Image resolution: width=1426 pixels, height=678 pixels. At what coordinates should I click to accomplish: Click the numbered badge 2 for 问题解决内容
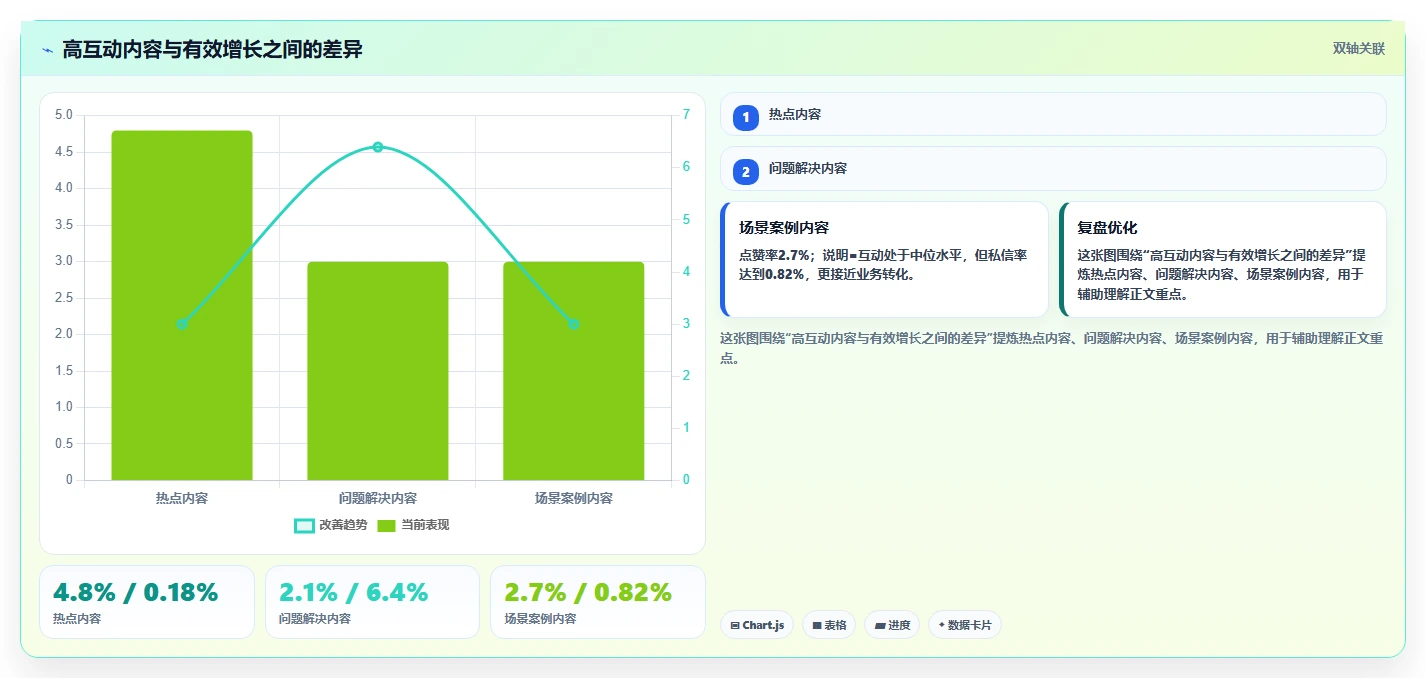pyautogui.click(x=746, y=172)
